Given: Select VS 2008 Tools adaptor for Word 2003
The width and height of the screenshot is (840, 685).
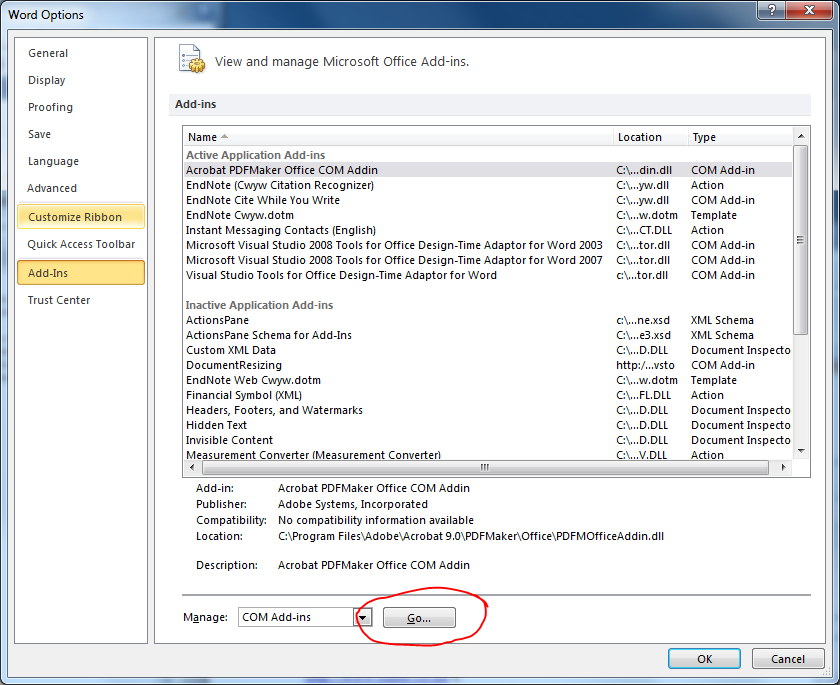Looking at the screenshot, I should pyautogui.click(x=488, y=245).
